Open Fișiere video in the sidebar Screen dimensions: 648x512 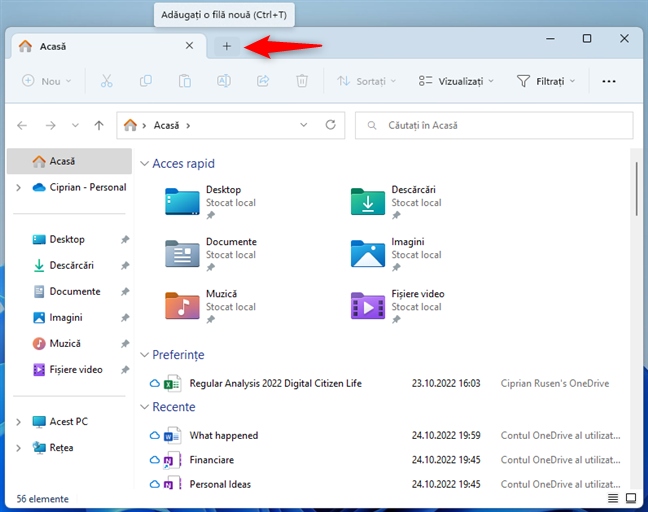coord(67,369)
